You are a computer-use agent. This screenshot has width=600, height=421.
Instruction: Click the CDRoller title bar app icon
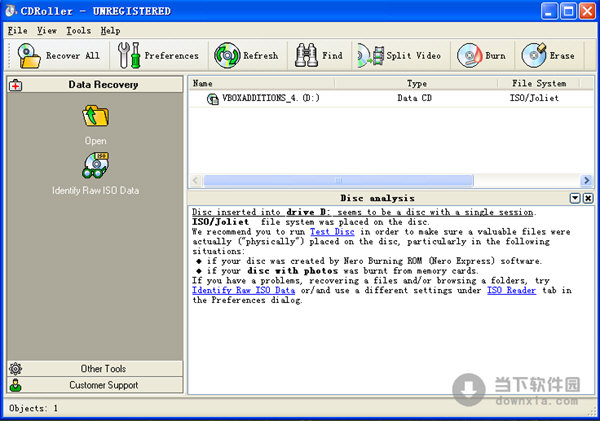pos(10,11)
